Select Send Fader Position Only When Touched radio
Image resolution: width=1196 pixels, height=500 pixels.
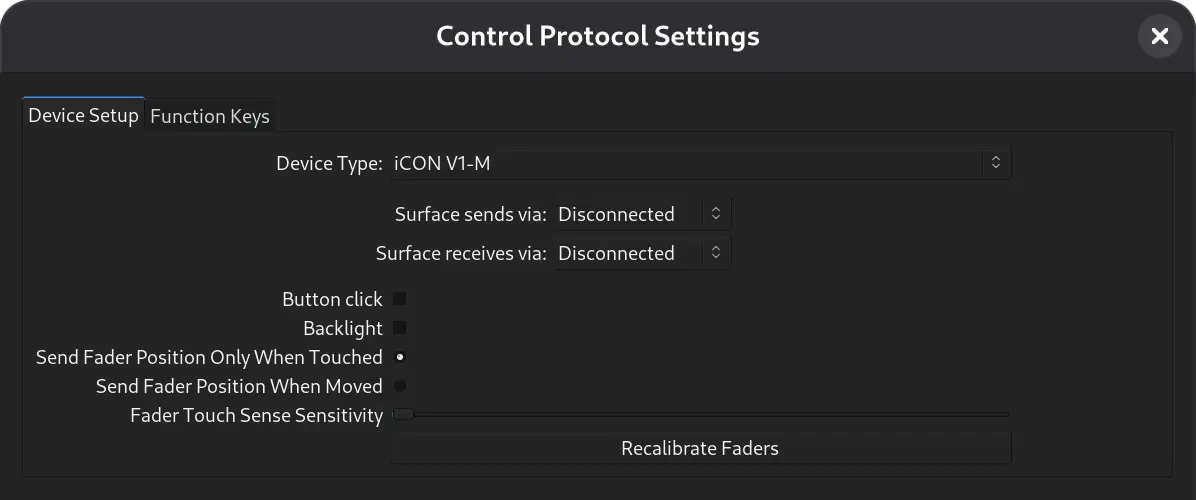(400, 357)
